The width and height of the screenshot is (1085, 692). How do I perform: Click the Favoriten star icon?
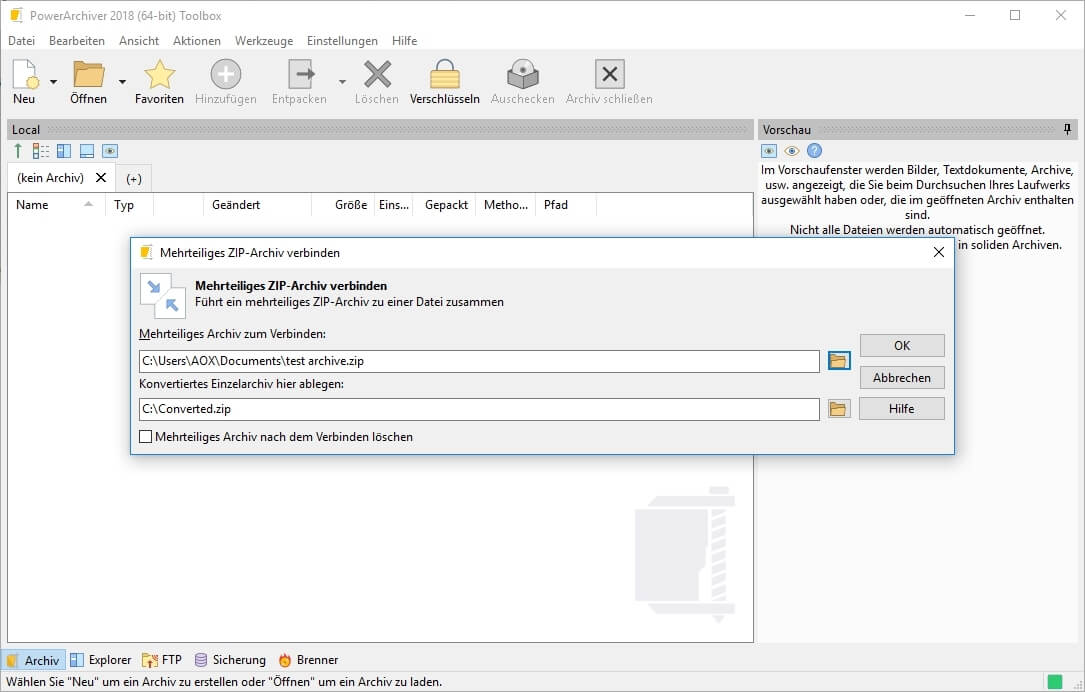point(159,76)
